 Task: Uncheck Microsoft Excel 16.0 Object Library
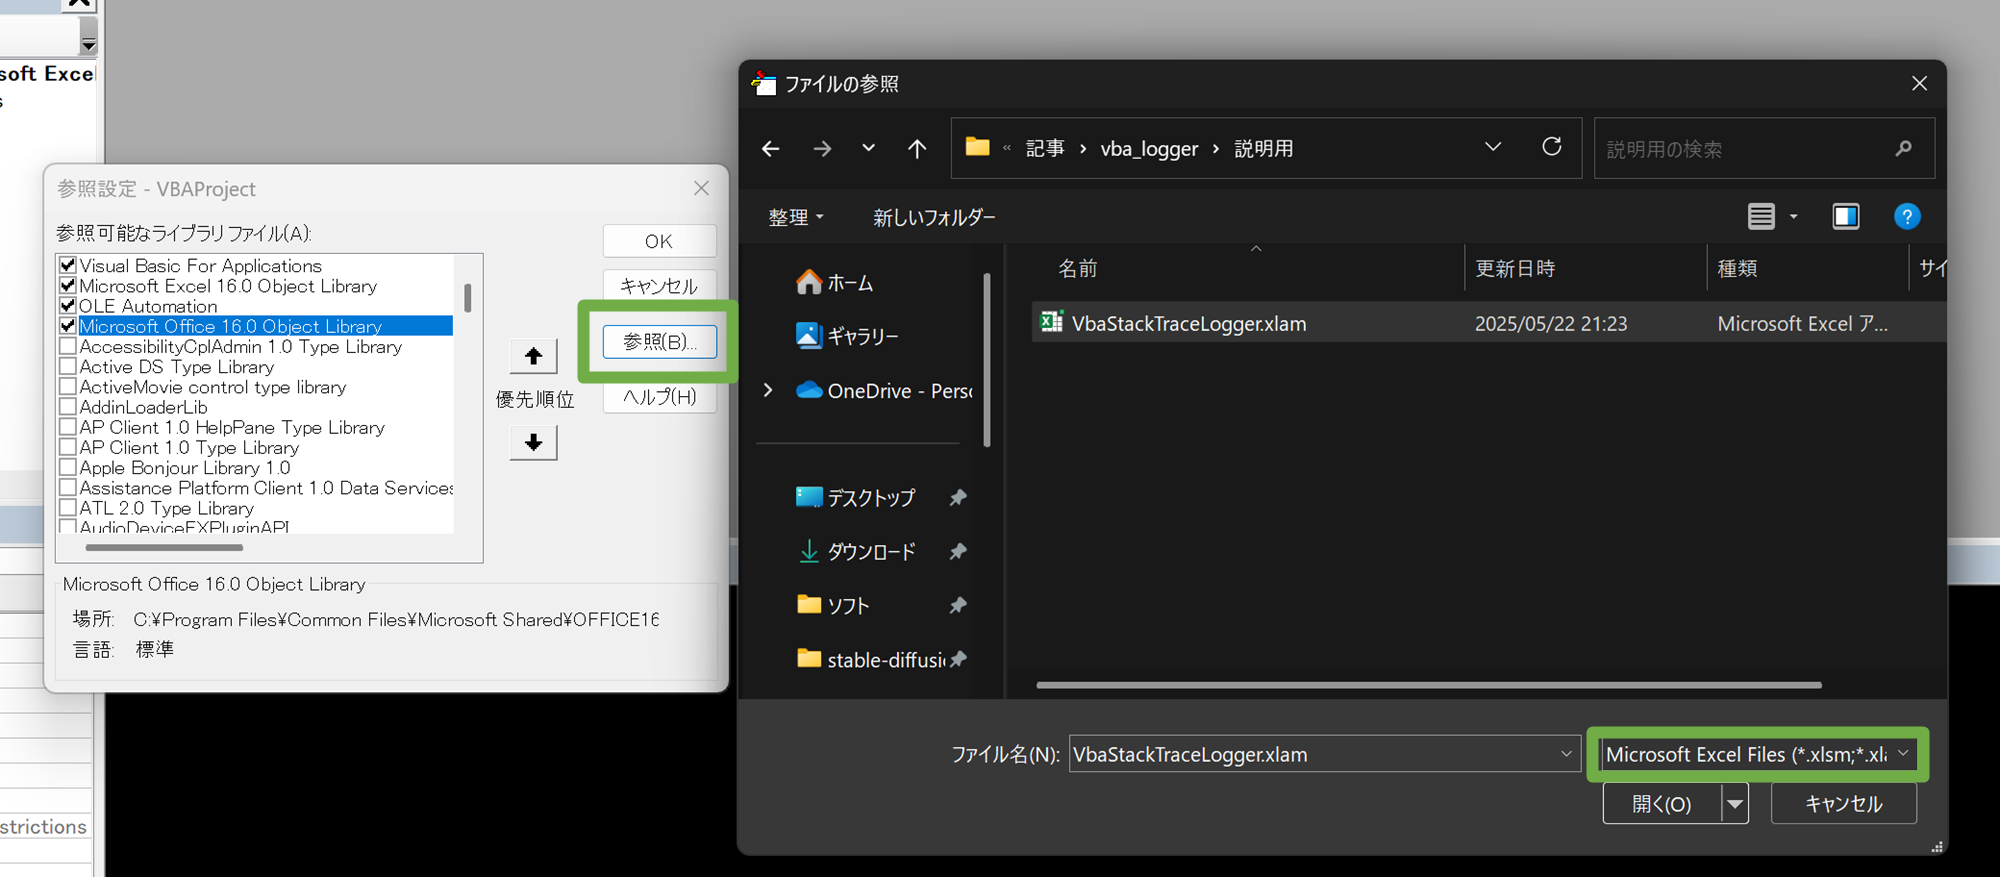pyautogui.click(x=68, y=285)
